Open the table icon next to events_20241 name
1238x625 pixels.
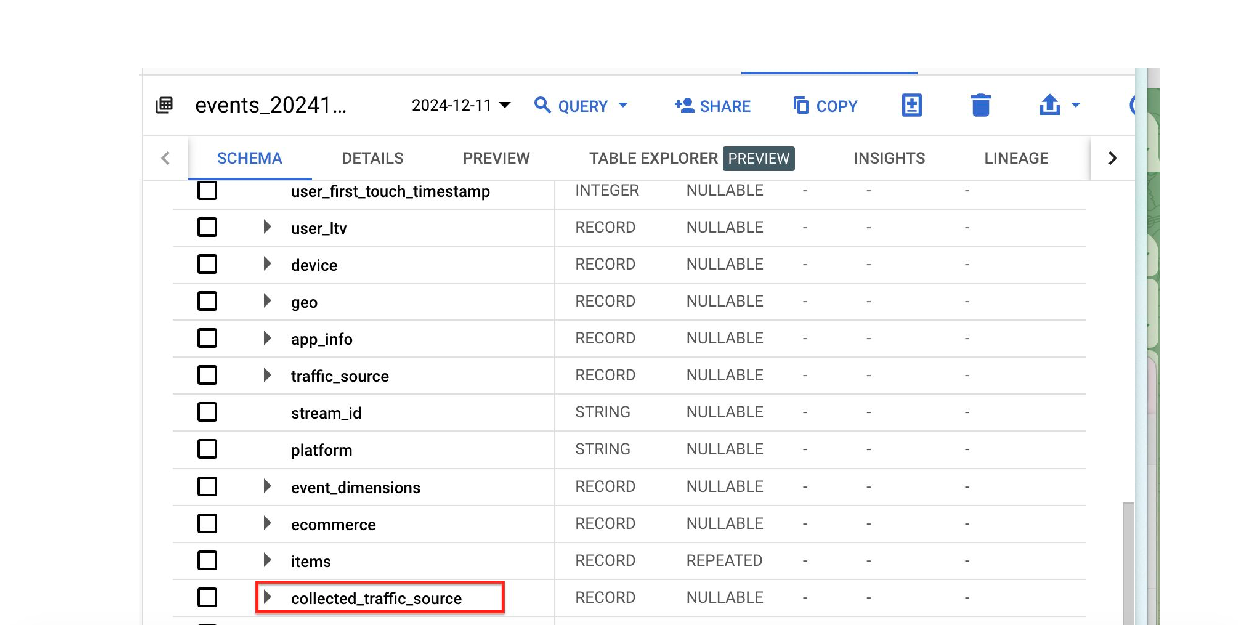(x=164, y=105)
